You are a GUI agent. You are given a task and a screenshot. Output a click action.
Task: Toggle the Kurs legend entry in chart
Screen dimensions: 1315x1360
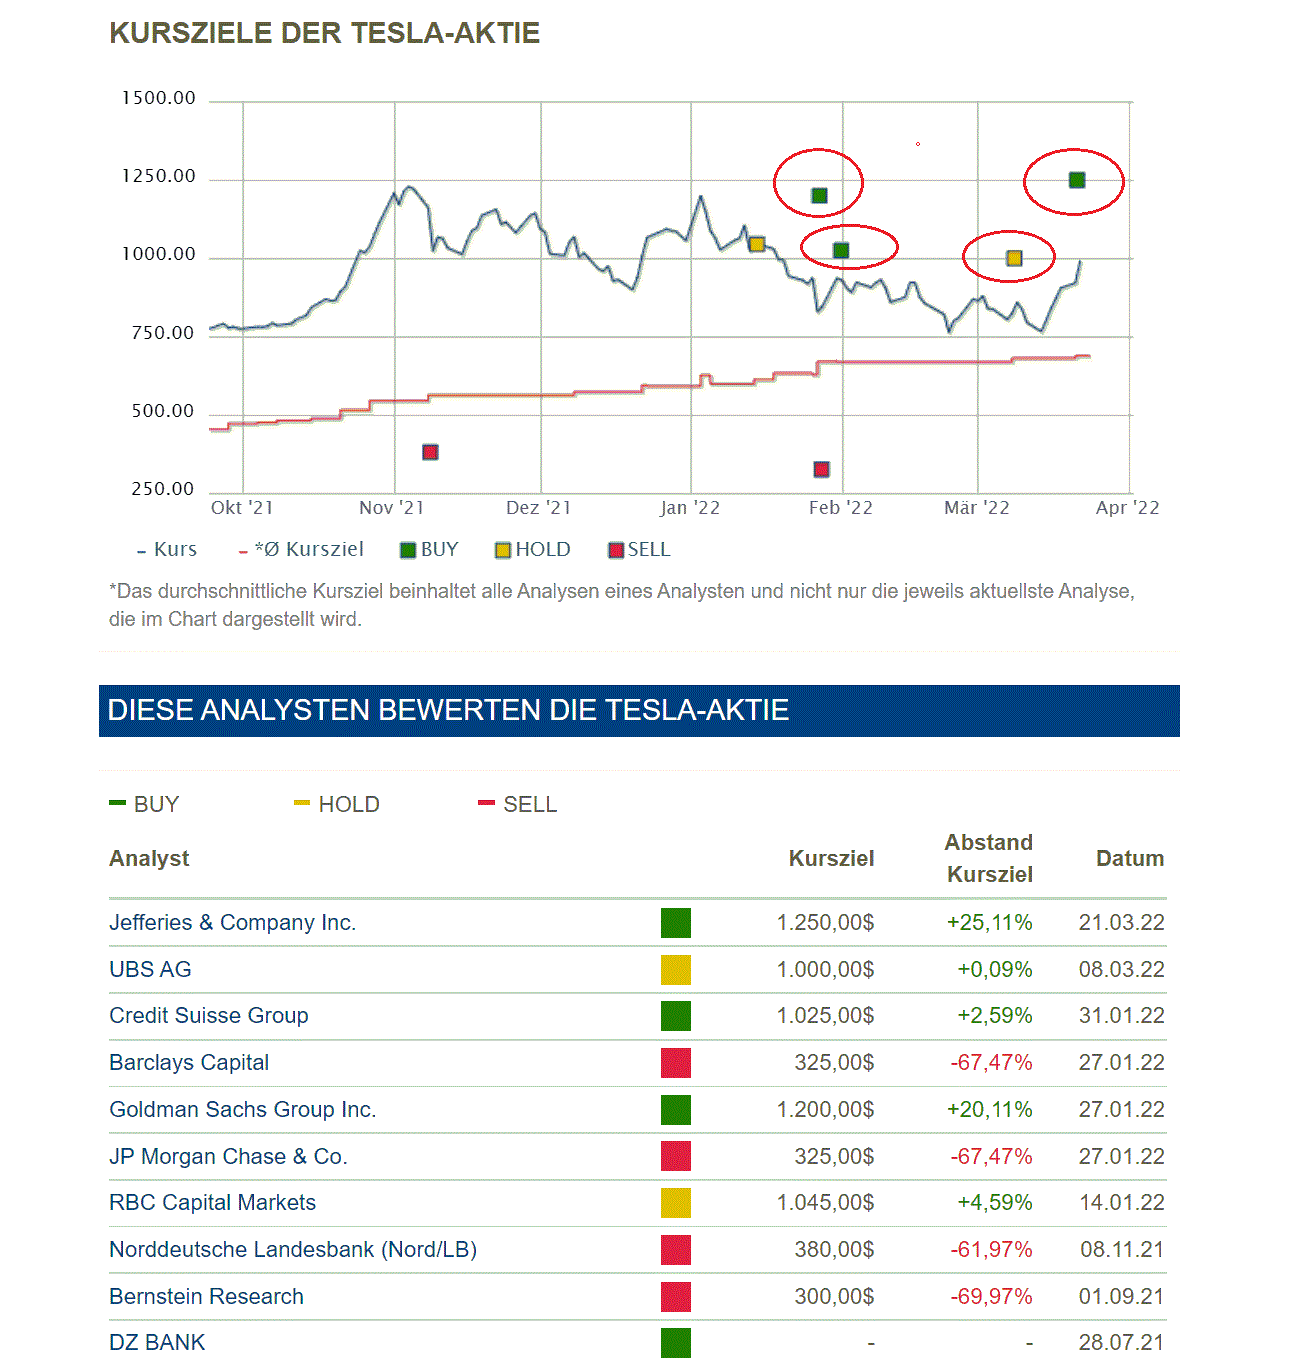click(x=167, y=549)
